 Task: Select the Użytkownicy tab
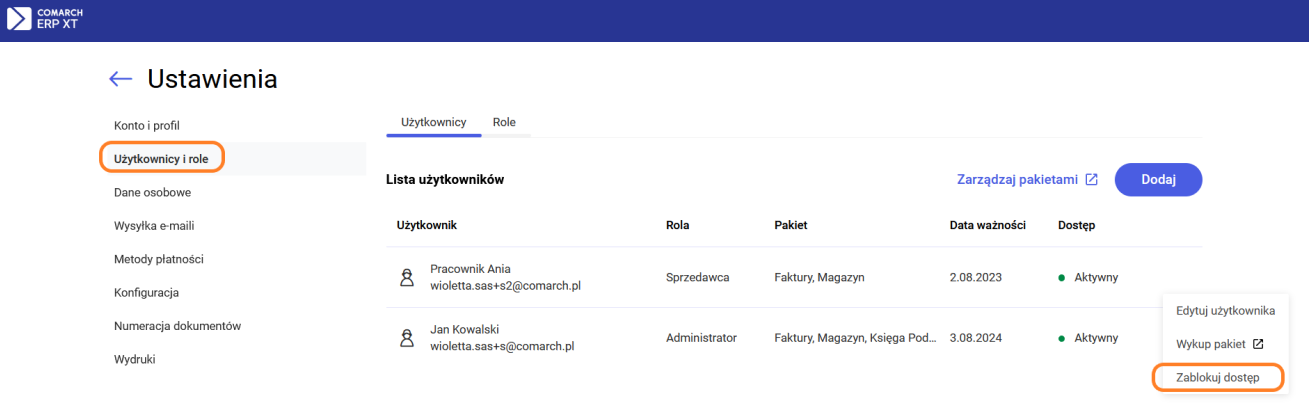tap(433, 122)
